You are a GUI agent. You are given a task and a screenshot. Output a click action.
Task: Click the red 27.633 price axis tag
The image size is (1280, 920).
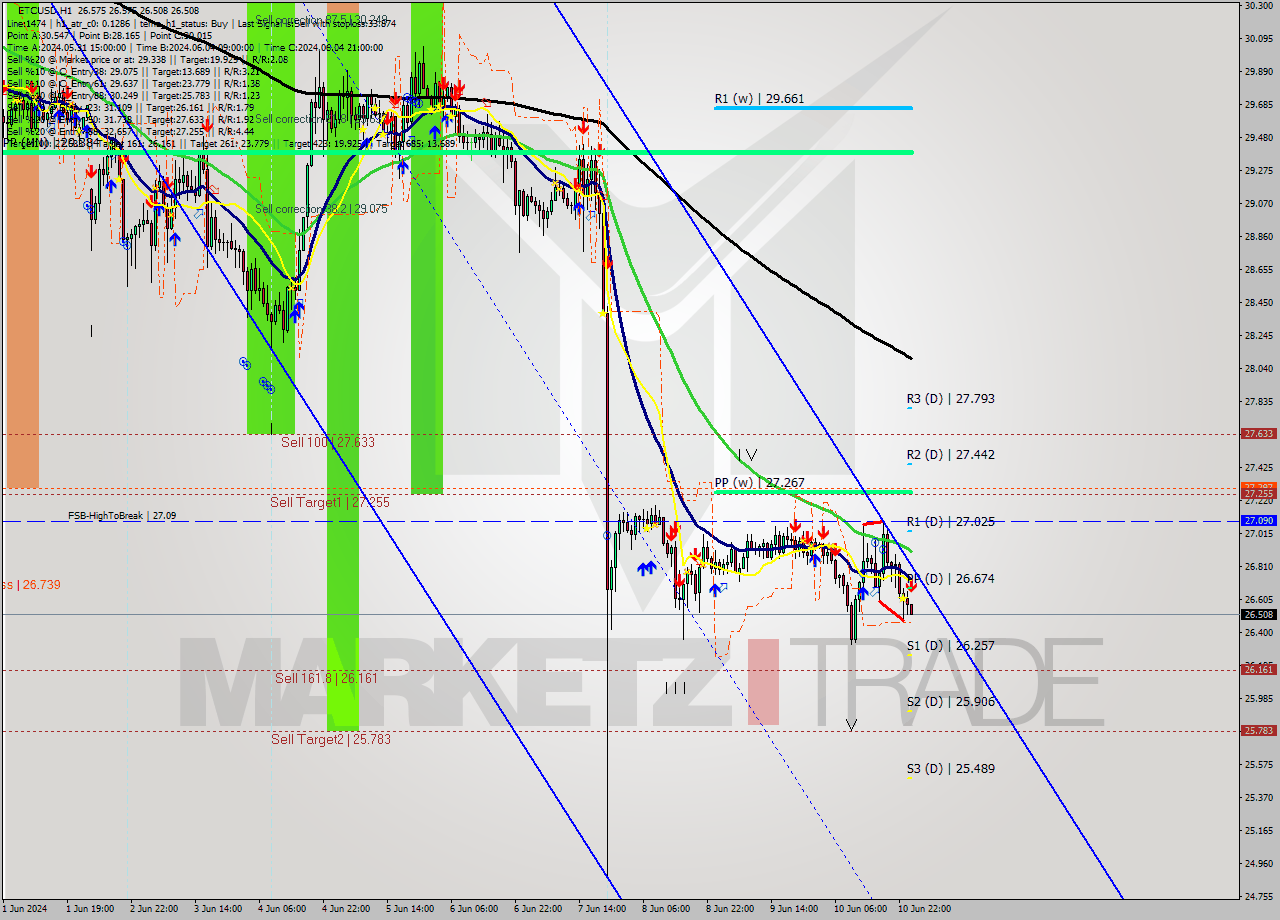[x=1258, y=434]
